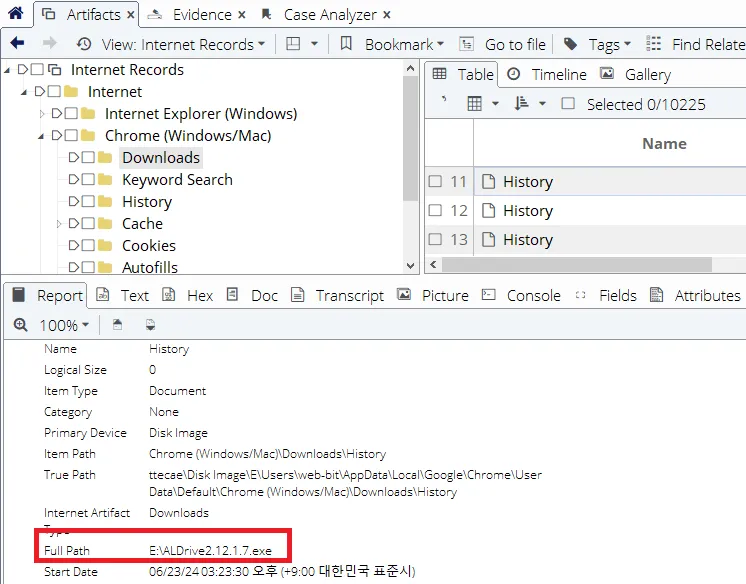Image resolution: width=746 pixels, height=584 pixels.
Task: Click the Home icon
Action: pos(15,14)
